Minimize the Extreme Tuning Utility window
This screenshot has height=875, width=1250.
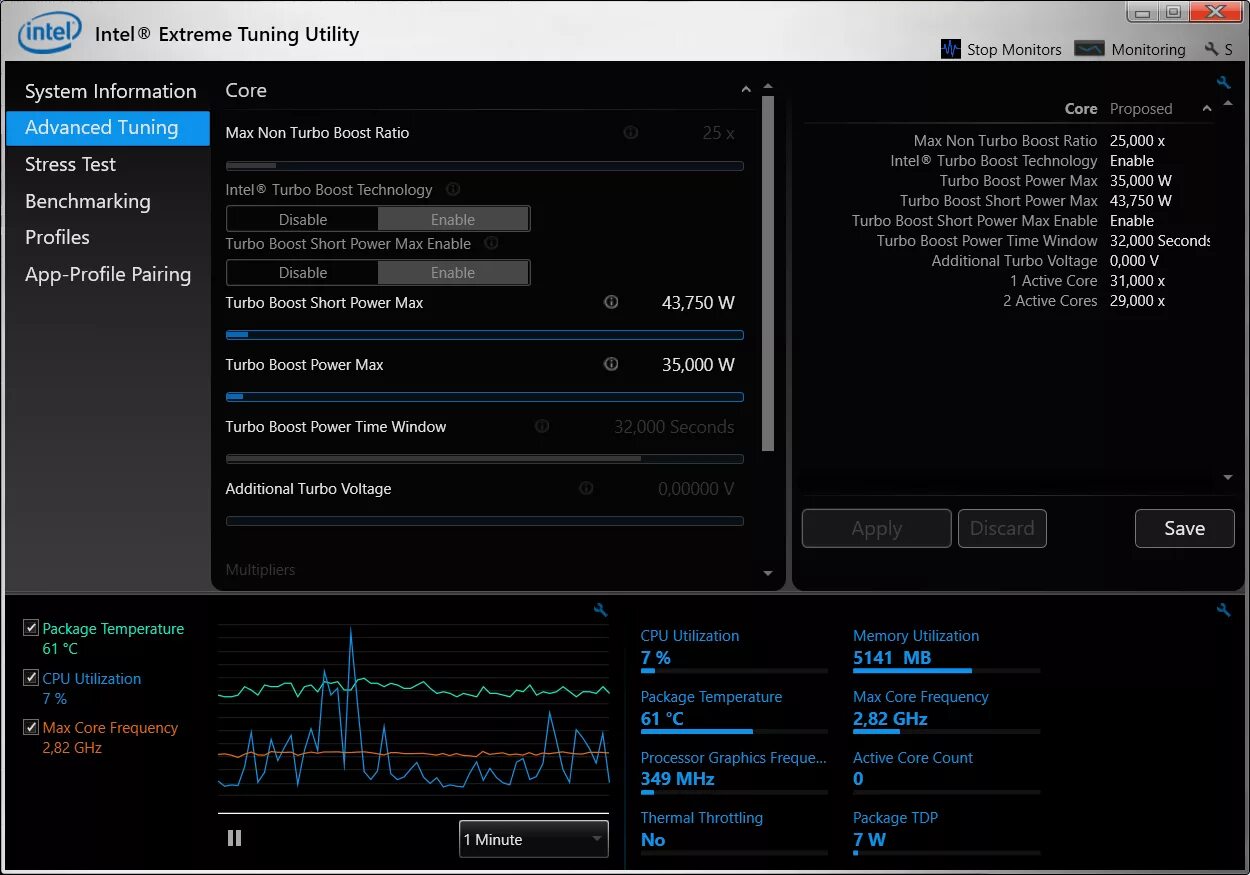pyautogui.click(x=1144, y=11)
